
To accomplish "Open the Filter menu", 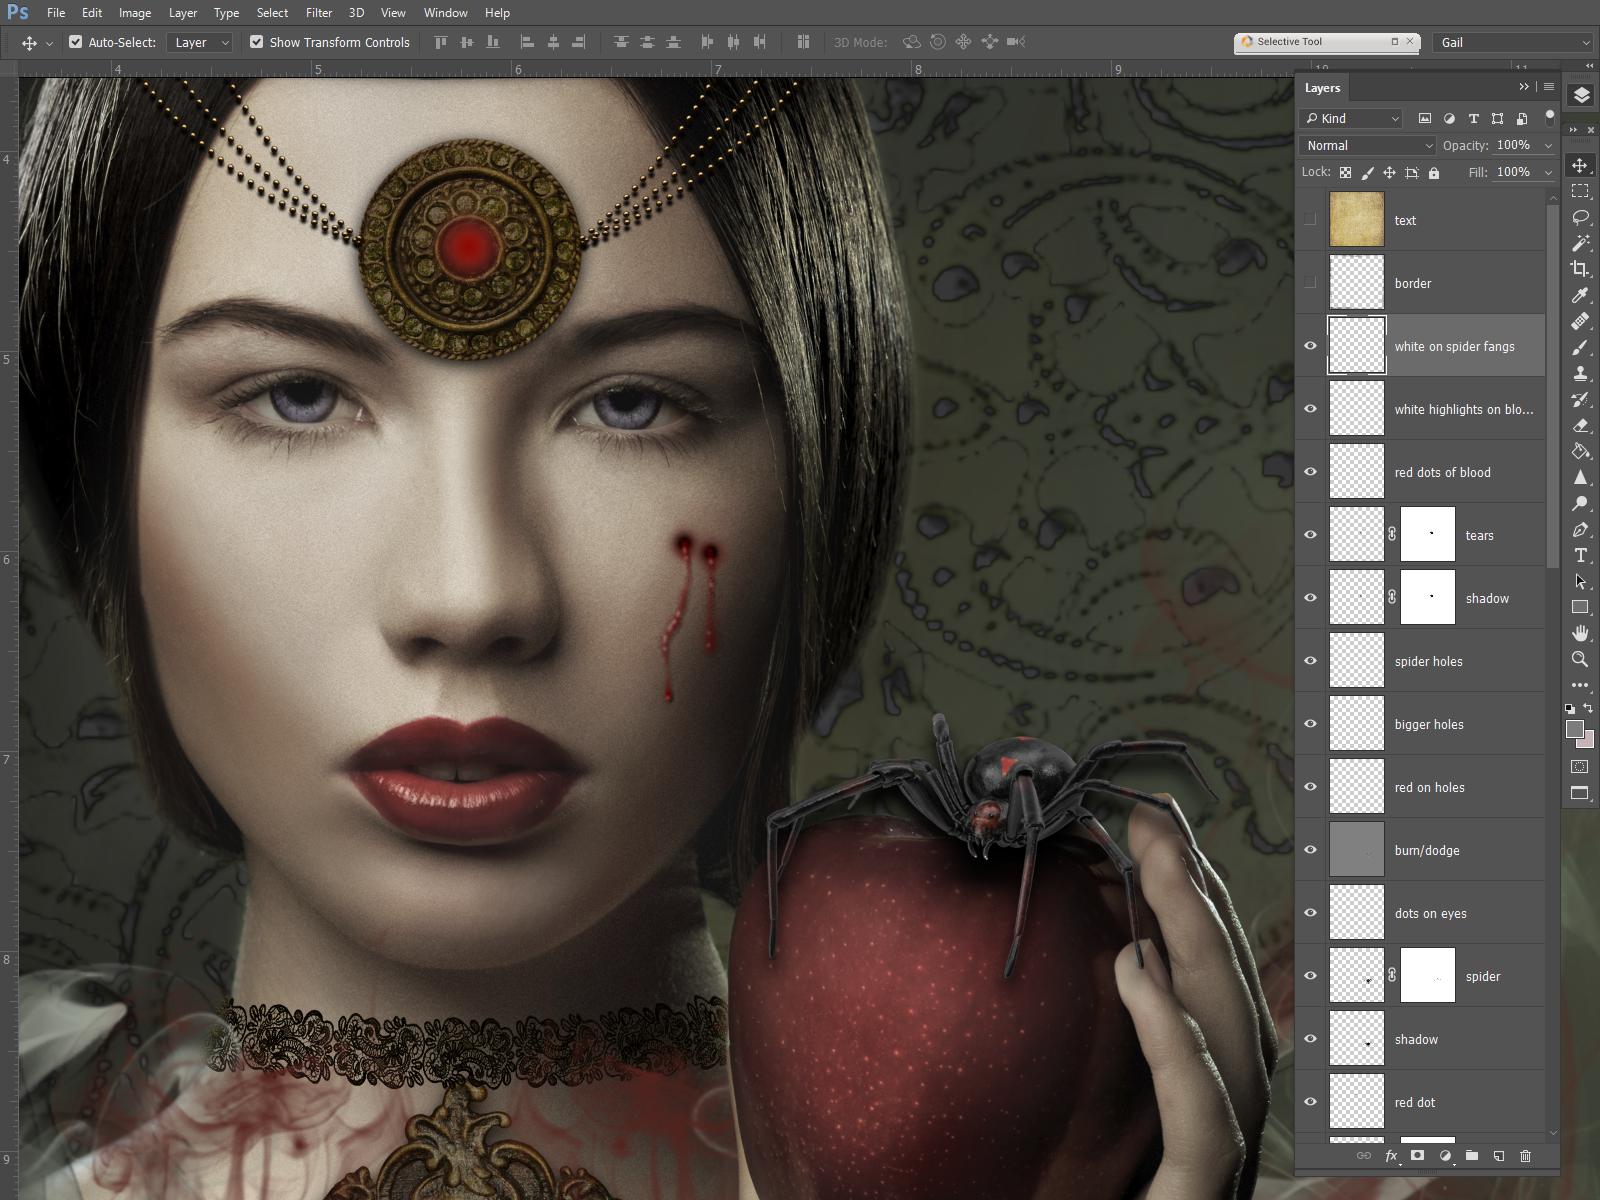I will point(319,13).
